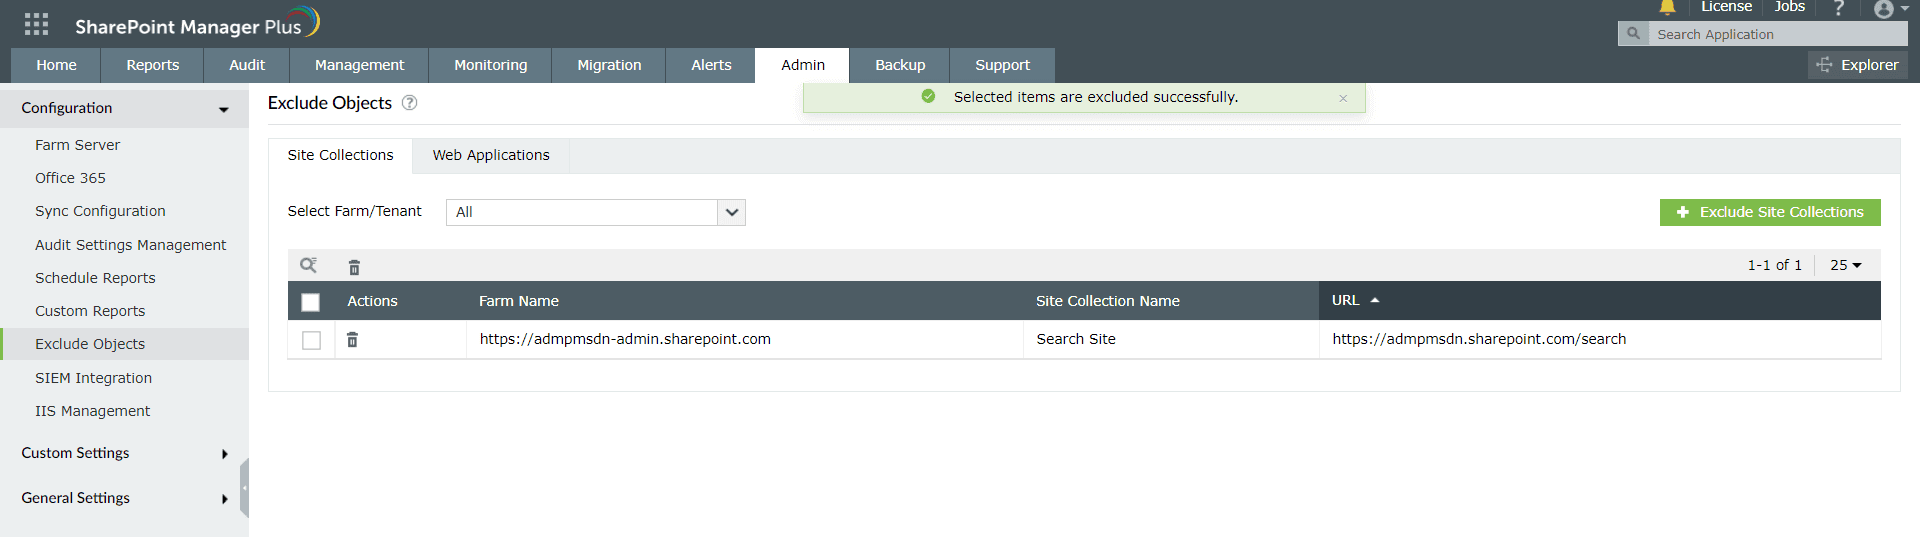The height and width of the screenshot is (537, 1920).
Task: Open the Monitoring tab
Action: click(490, 65)
